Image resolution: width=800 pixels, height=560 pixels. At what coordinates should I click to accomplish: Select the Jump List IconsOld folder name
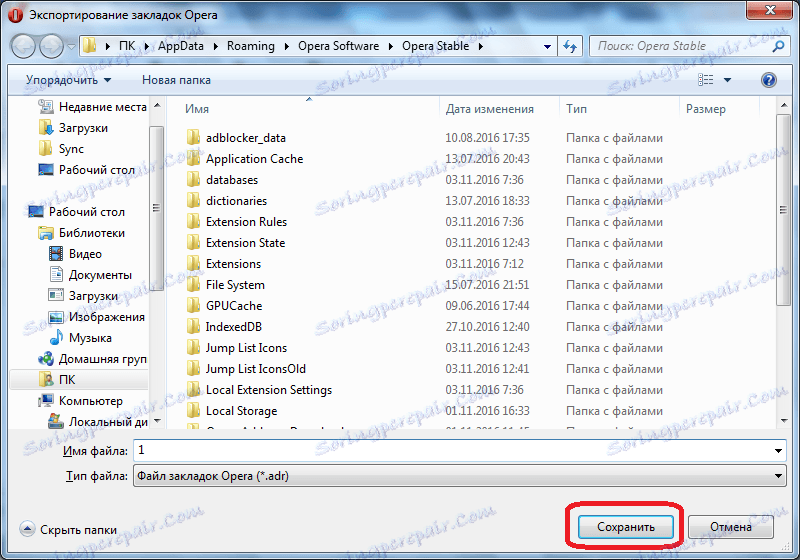[x=256, y=369]
